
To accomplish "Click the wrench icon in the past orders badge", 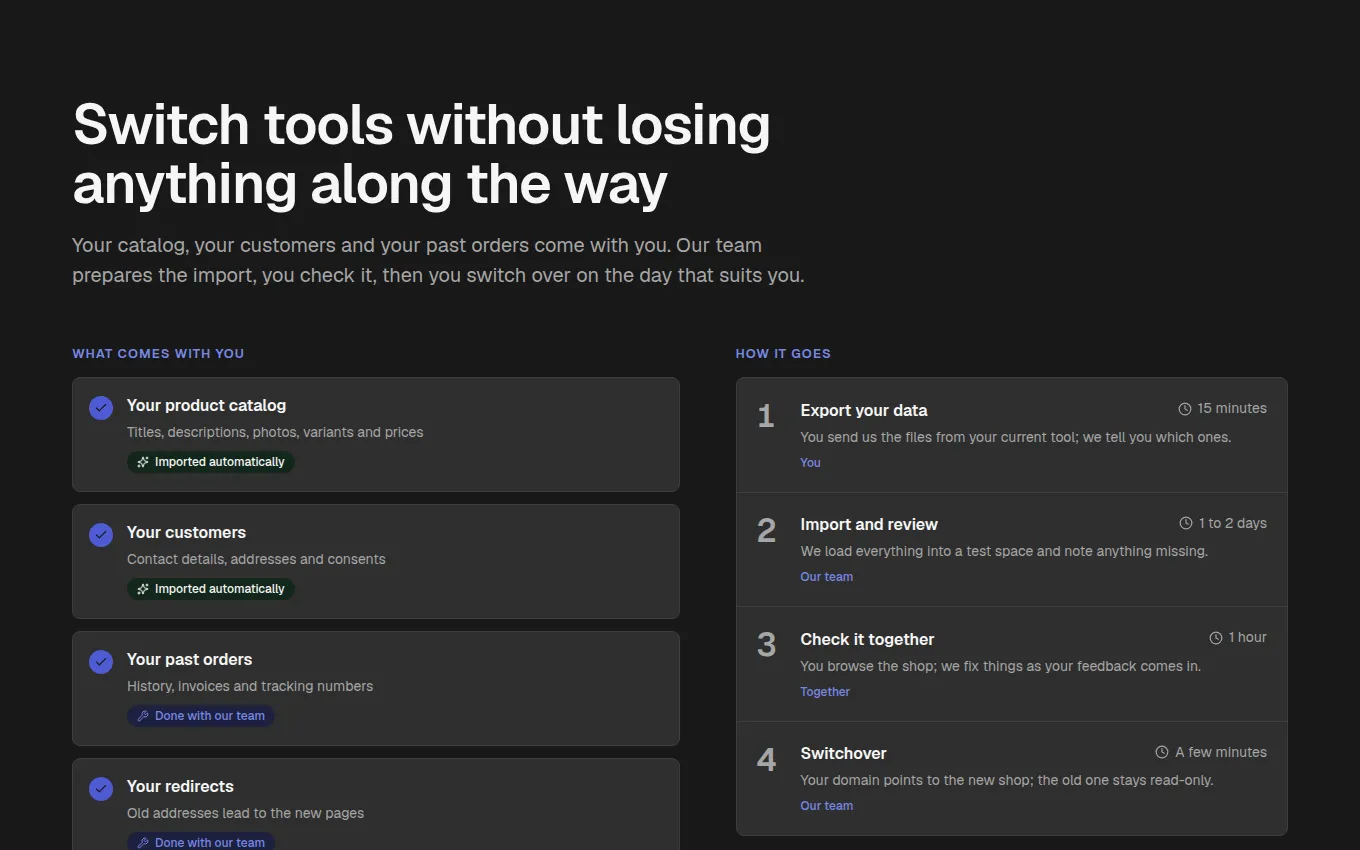I will click(143, 716).
